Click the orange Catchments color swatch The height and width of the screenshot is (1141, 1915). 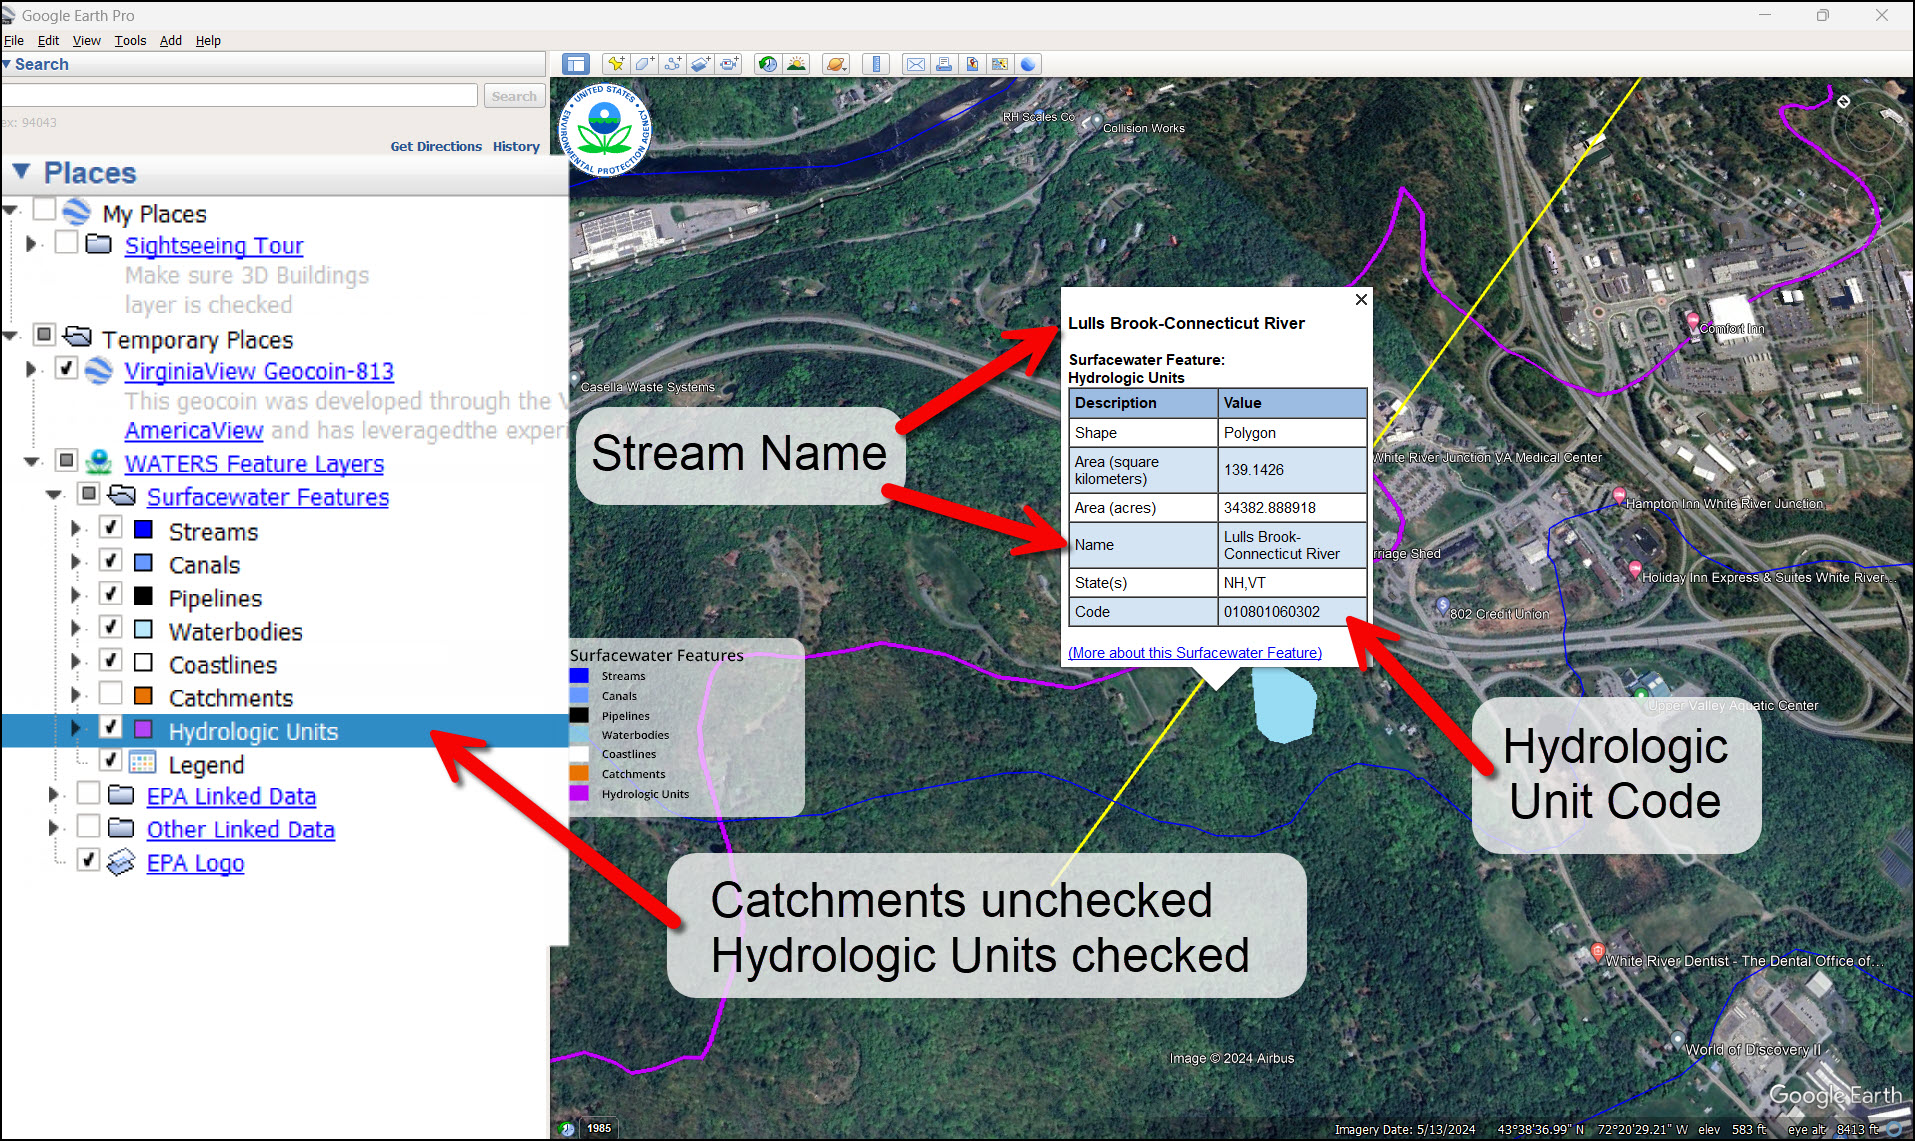[144, 695]
